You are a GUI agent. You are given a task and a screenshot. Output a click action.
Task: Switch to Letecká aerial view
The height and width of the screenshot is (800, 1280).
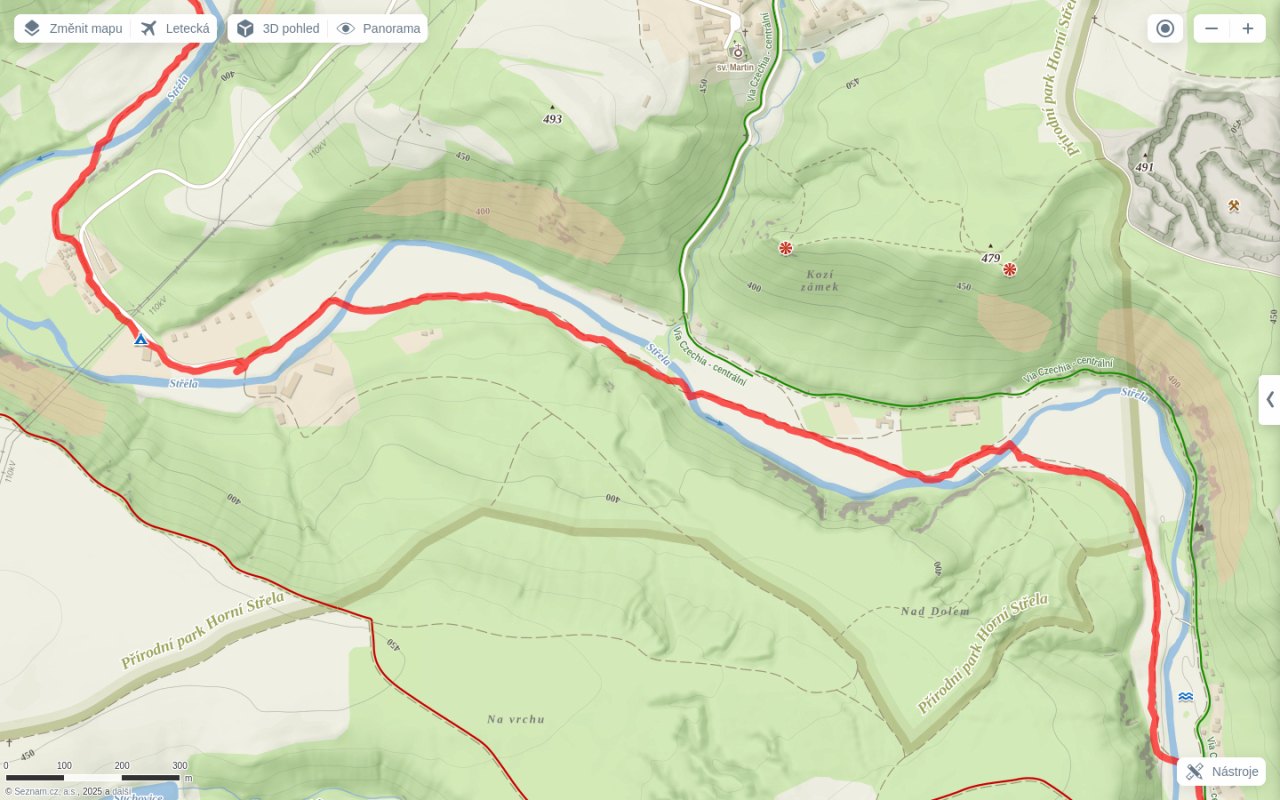point(174,28)
